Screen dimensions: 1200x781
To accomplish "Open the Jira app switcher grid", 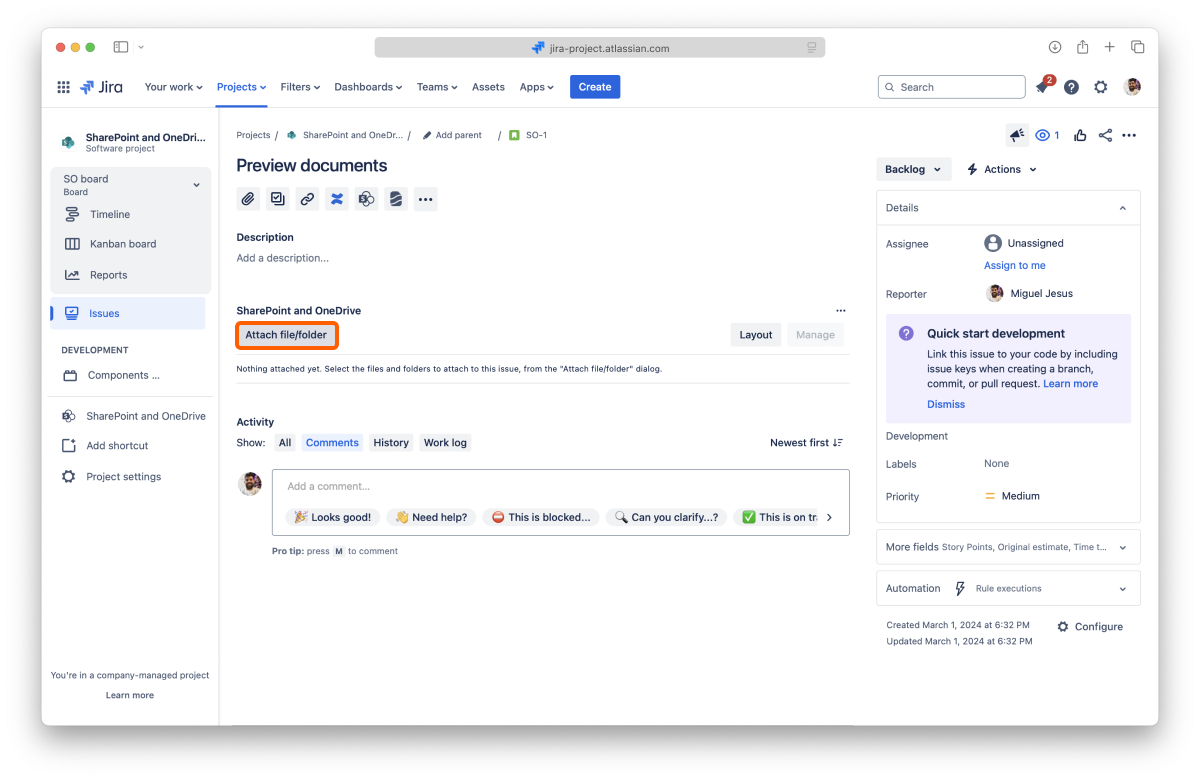I will (63, 87).
